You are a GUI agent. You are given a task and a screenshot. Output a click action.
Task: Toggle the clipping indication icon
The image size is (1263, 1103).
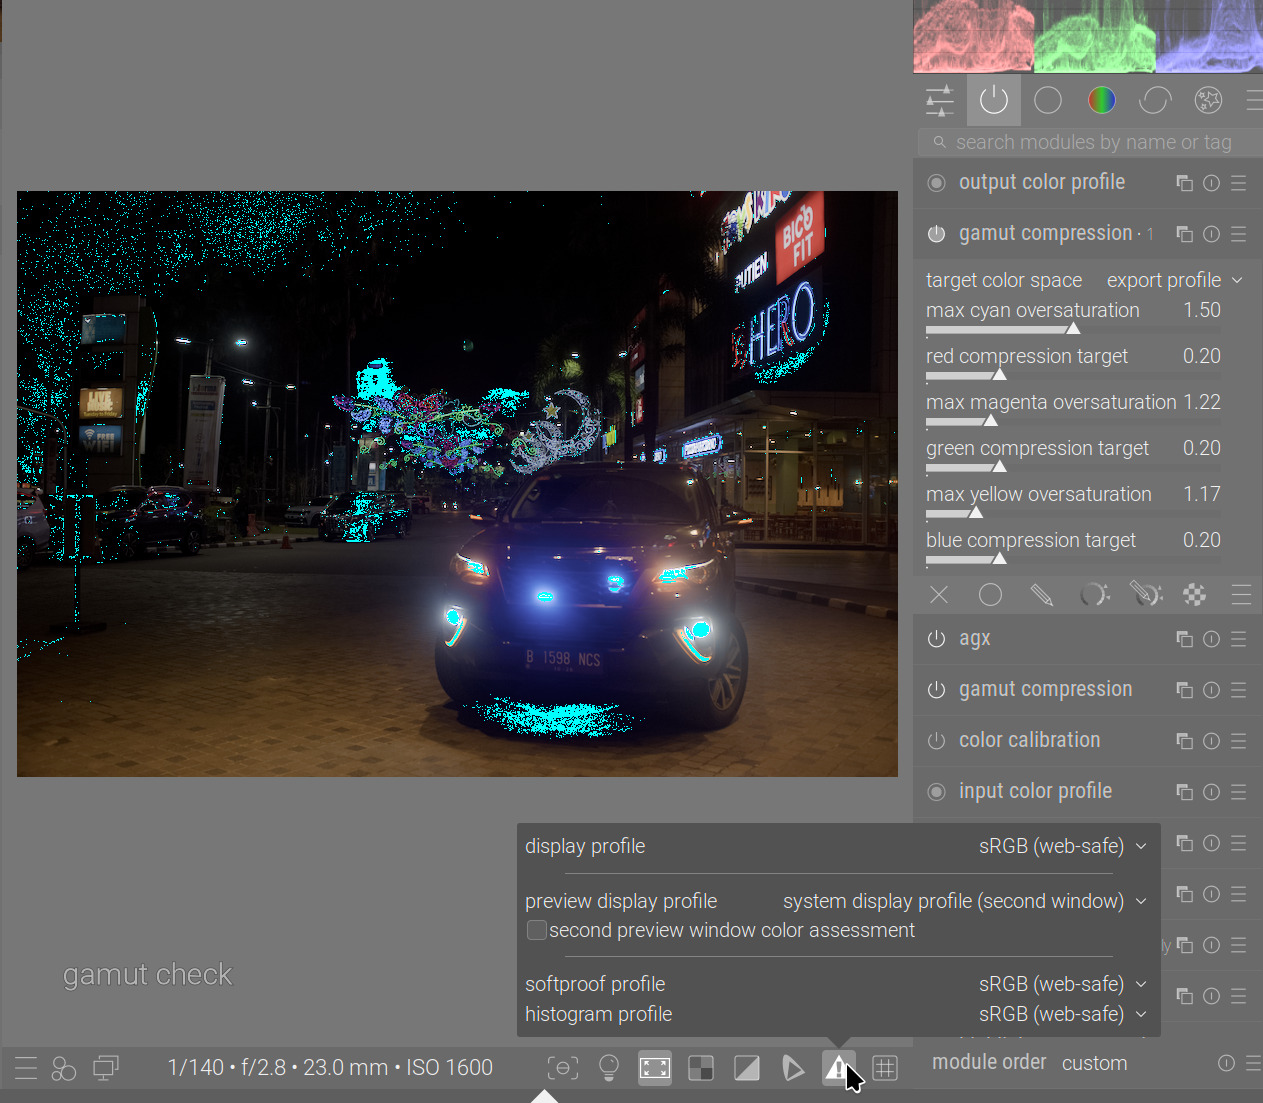click(747, 1068)
